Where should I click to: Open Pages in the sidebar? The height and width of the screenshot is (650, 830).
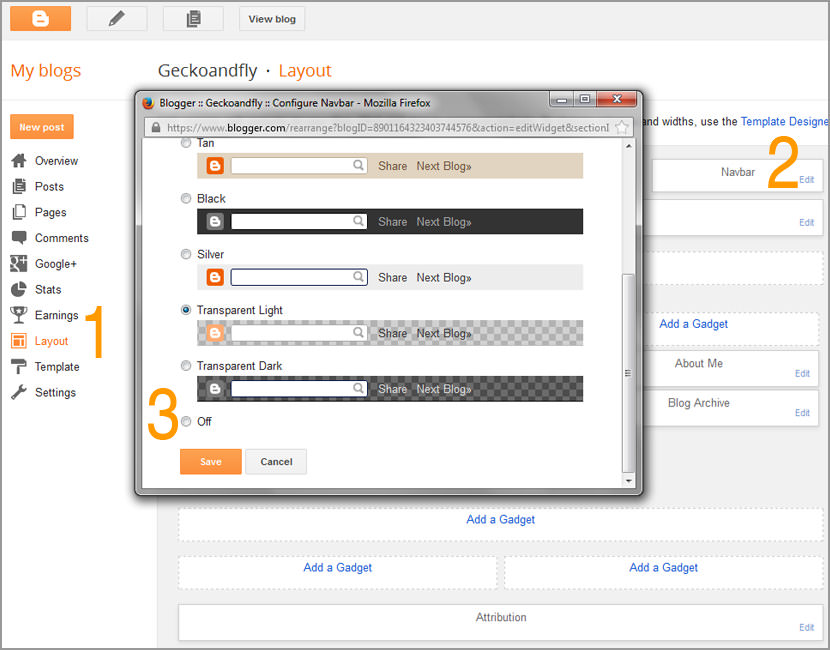(x=50, y=212)
